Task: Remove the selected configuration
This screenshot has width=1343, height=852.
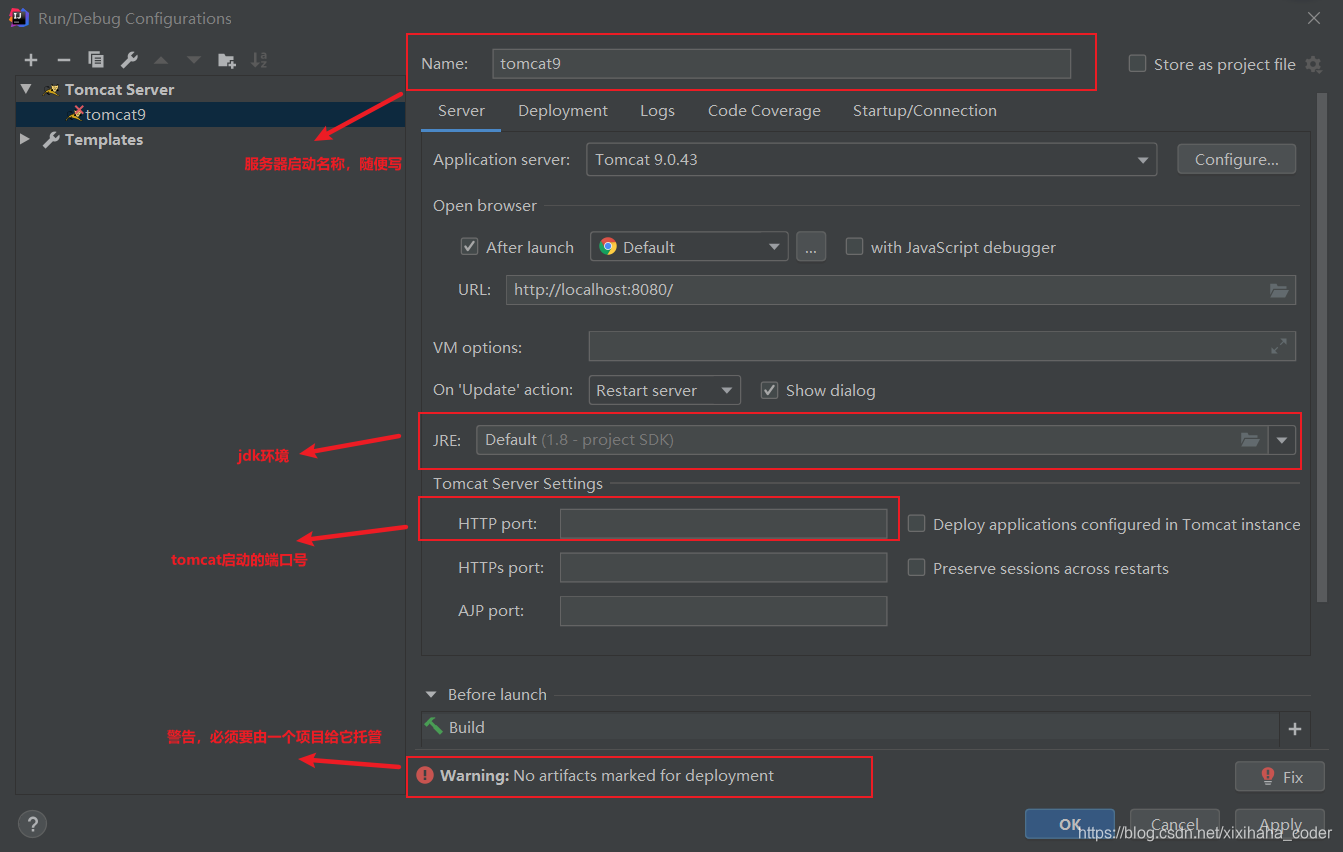Action: tap(63, 60)
